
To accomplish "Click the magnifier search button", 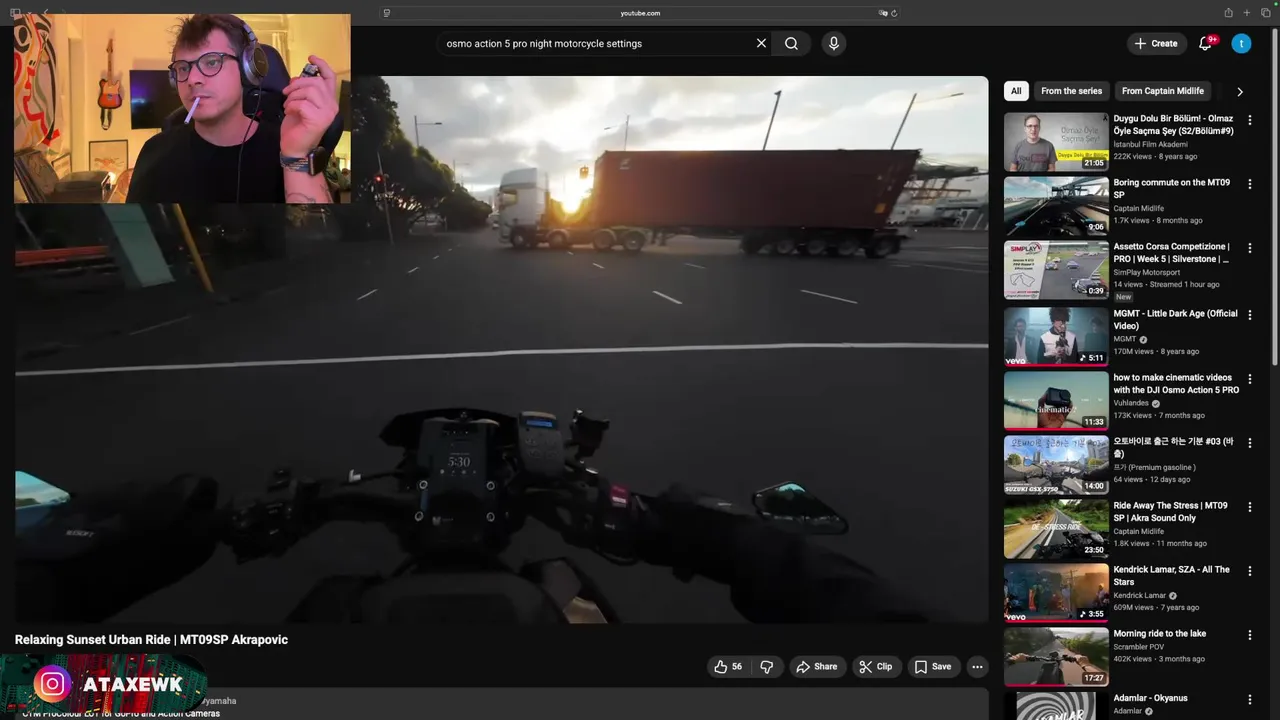I will [x=791, y=43].
